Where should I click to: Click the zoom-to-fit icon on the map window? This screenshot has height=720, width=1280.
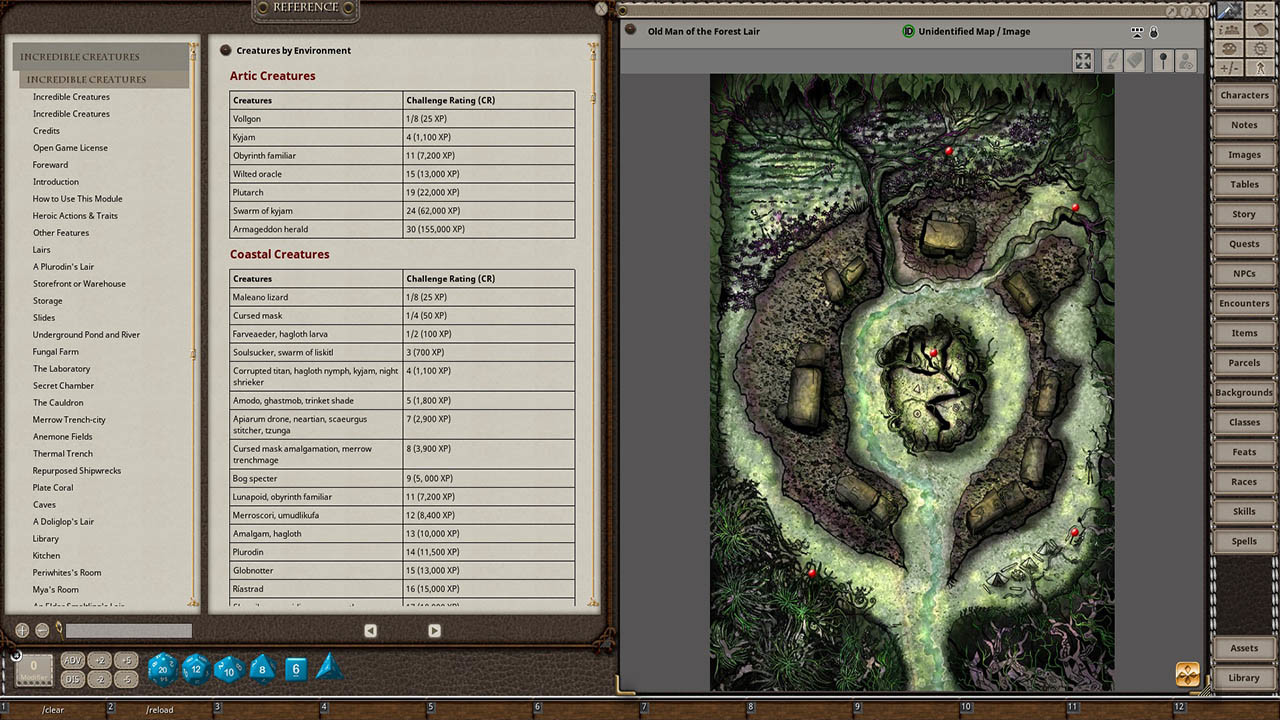pos(1083,60)
